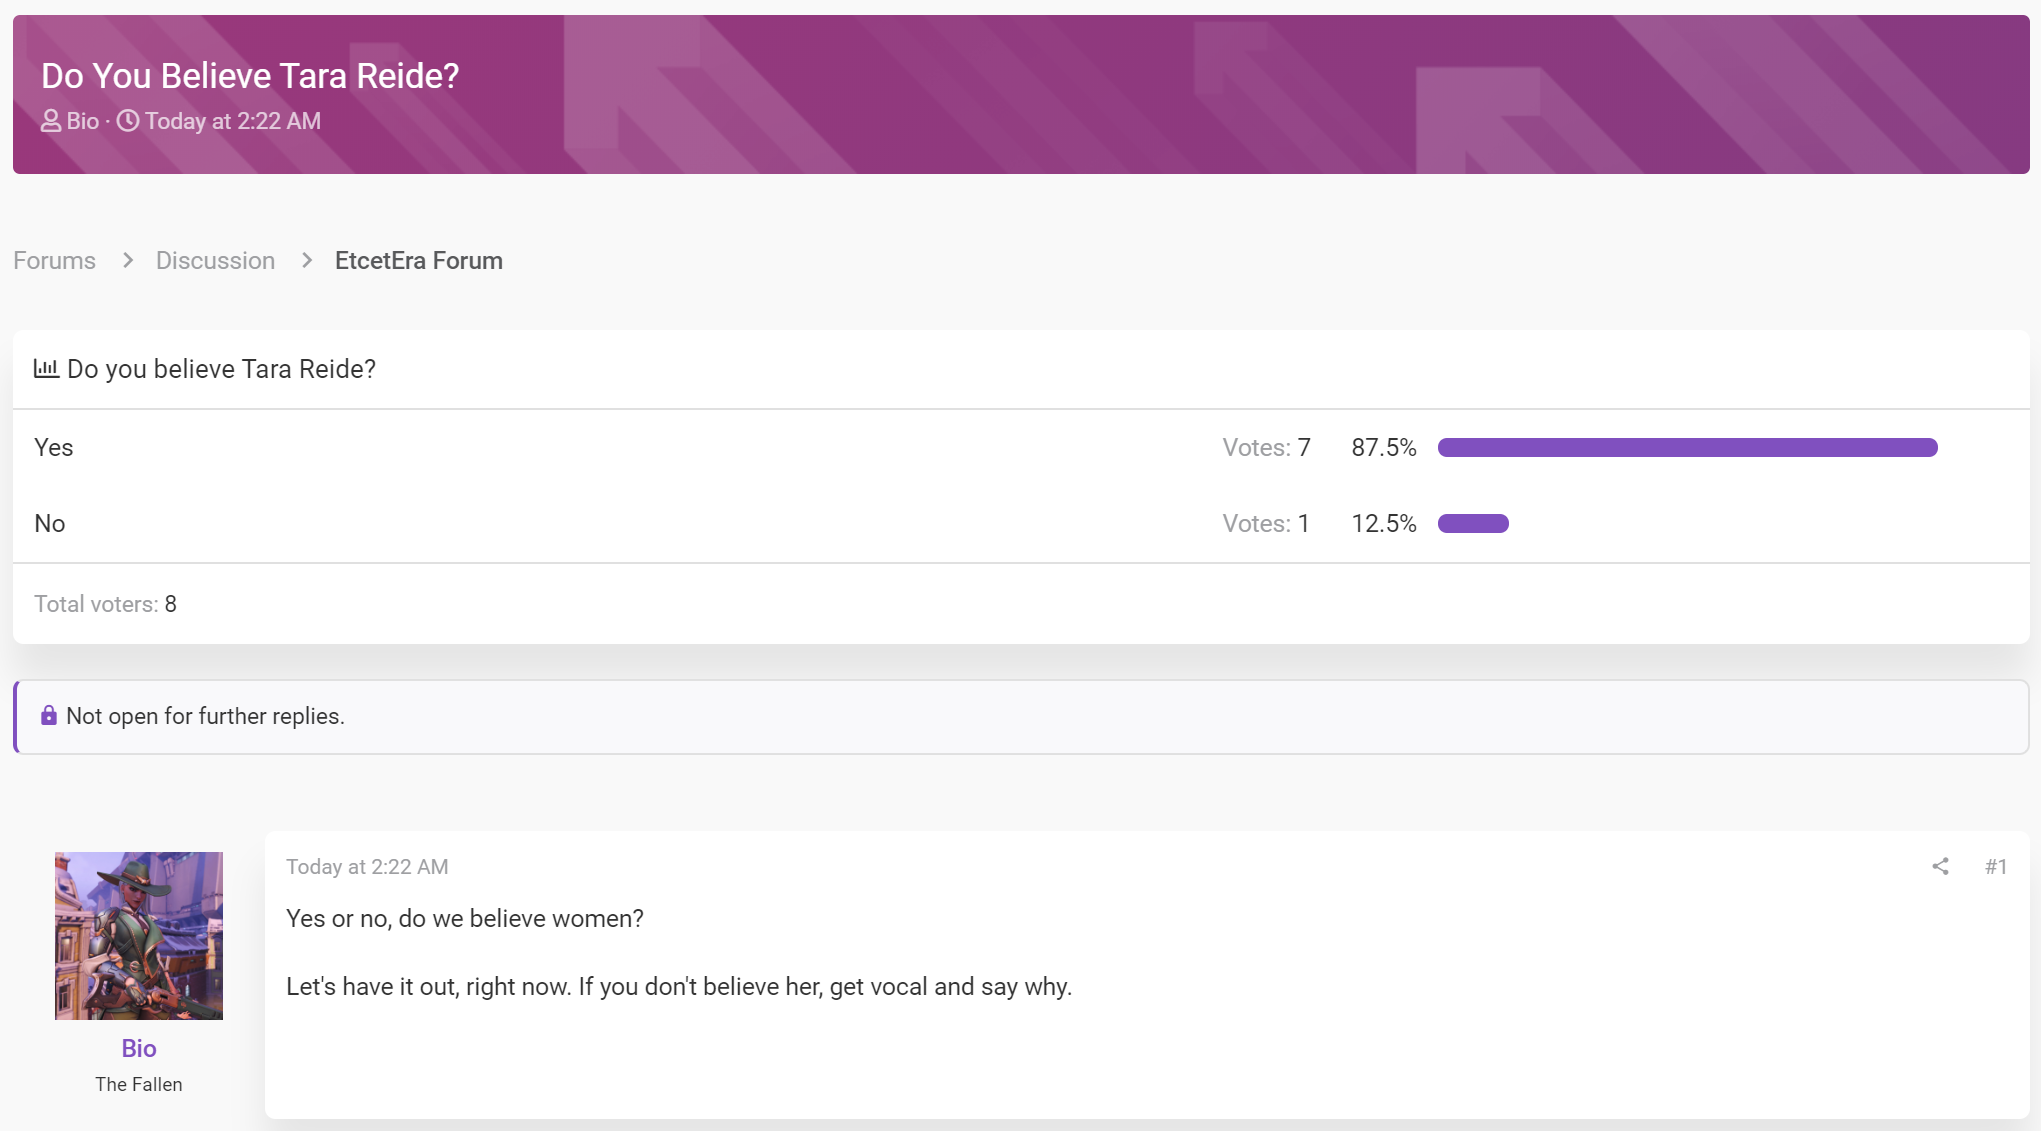Screen dimensions: 2041x1131
Task: Go to the Discussion breadcrumb
Action: 215,260
